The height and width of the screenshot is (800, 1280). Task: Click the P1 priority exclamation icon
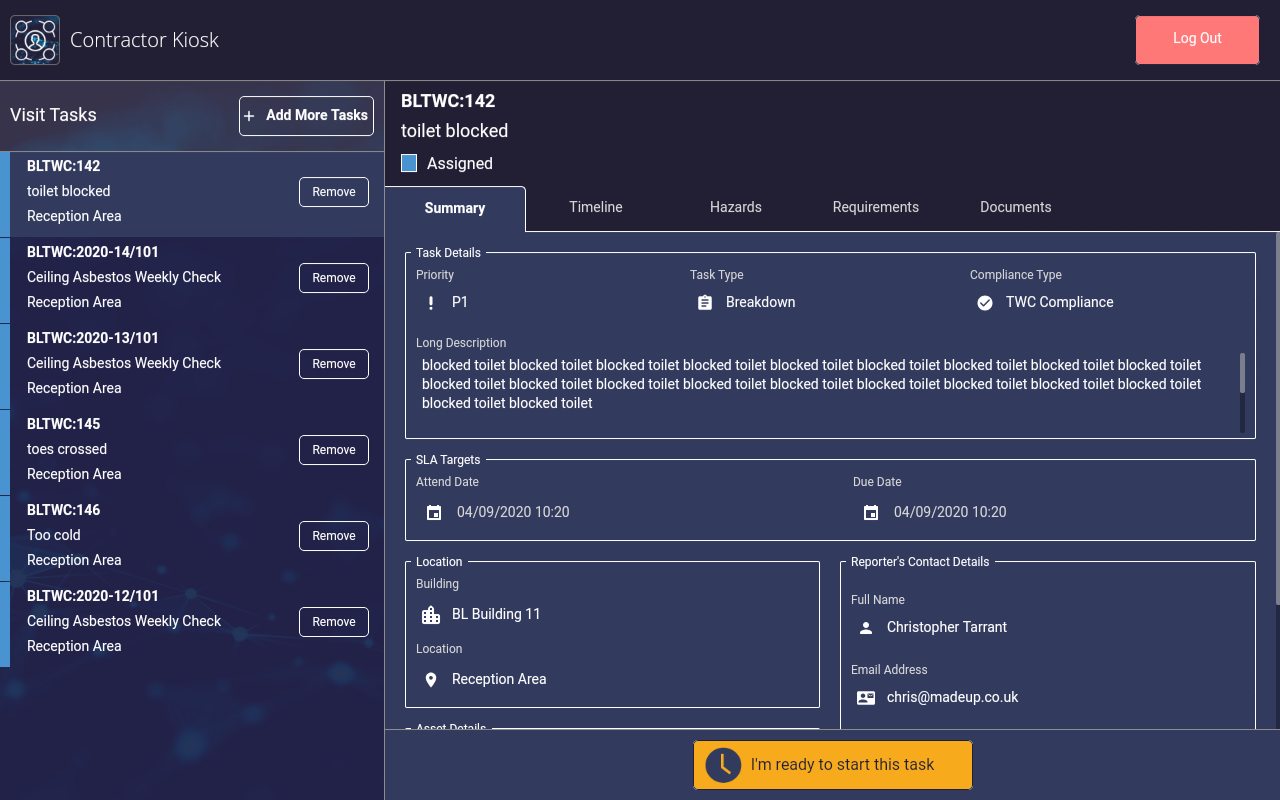click(431, 302)
